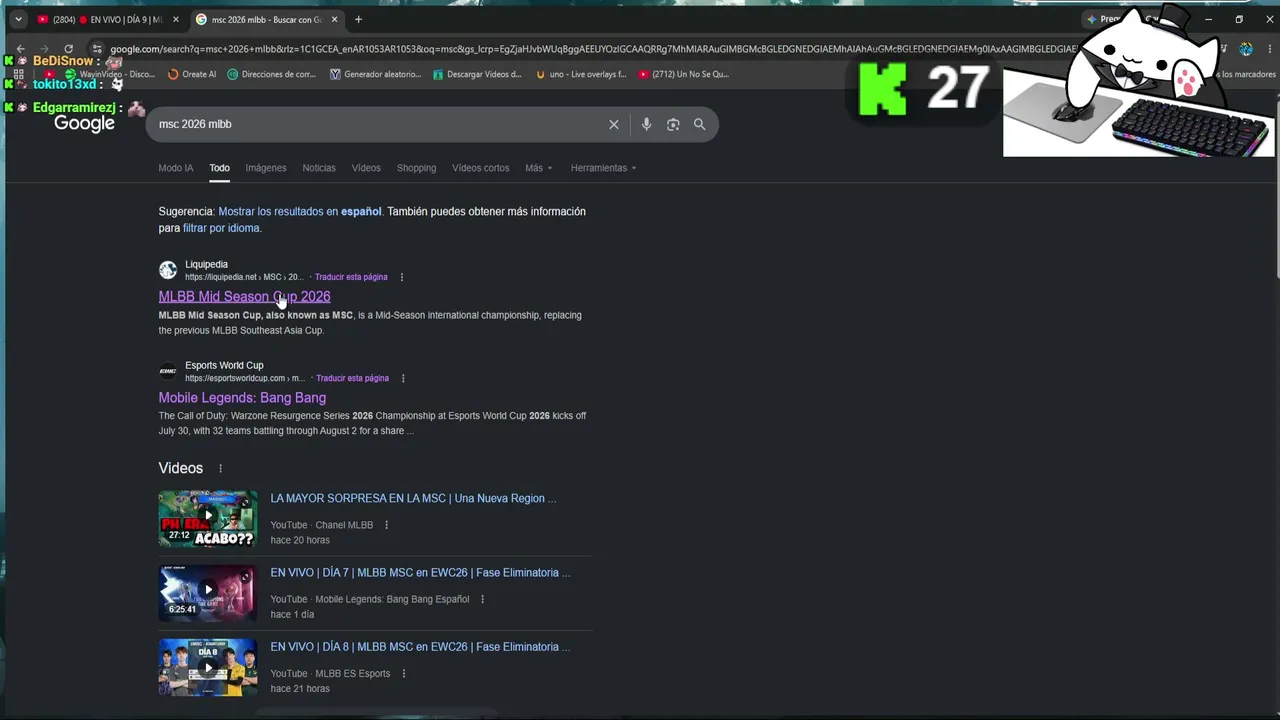Go back to the previous page
Screen dimensions: 1280x720
pyautogui.click(x=20, y=49)
